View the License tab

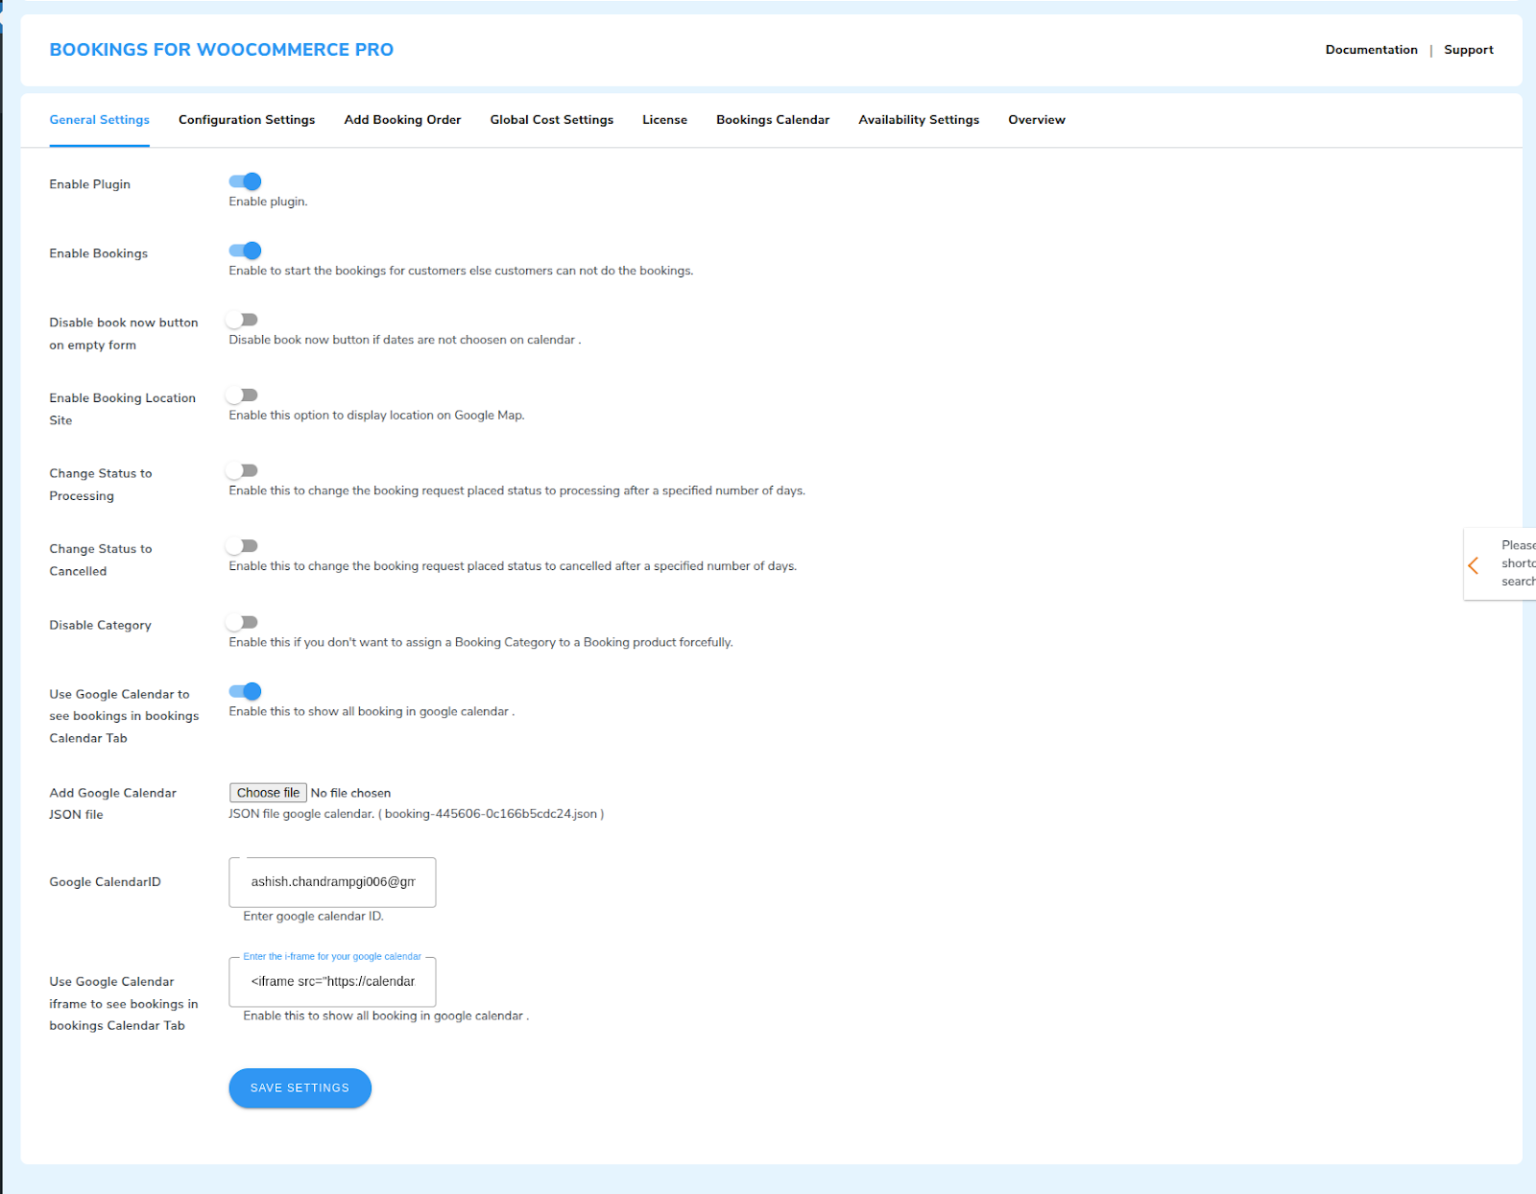pyautogui.click(x=664, y=120)
